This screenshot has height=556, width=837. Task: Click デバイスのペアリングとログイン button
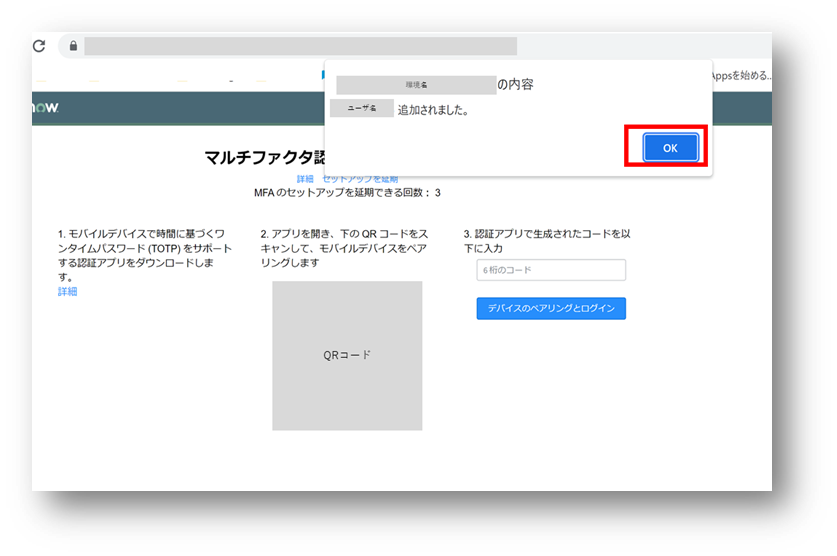click(551, 308)
